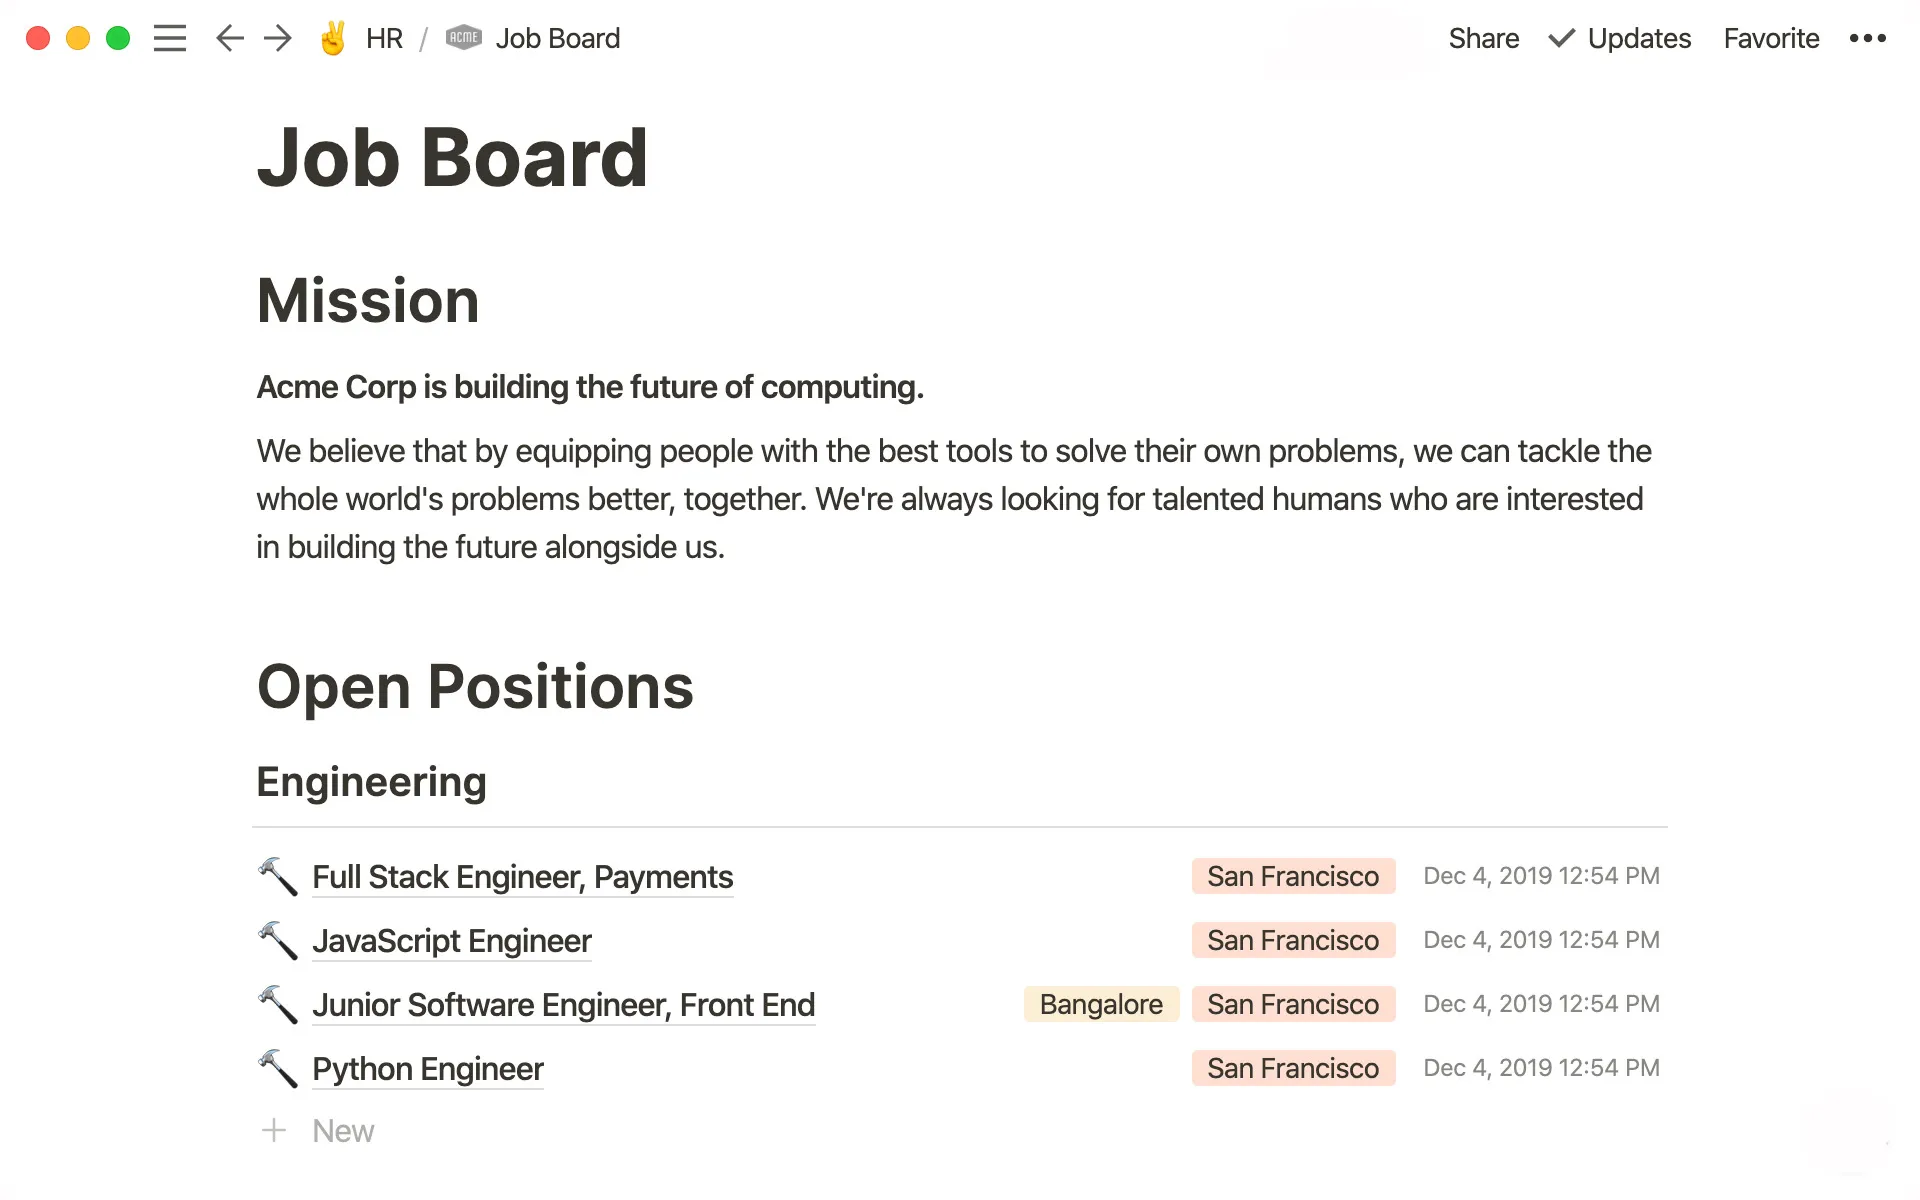Click the hammer icon for Python Engineer

[275, 1069]
